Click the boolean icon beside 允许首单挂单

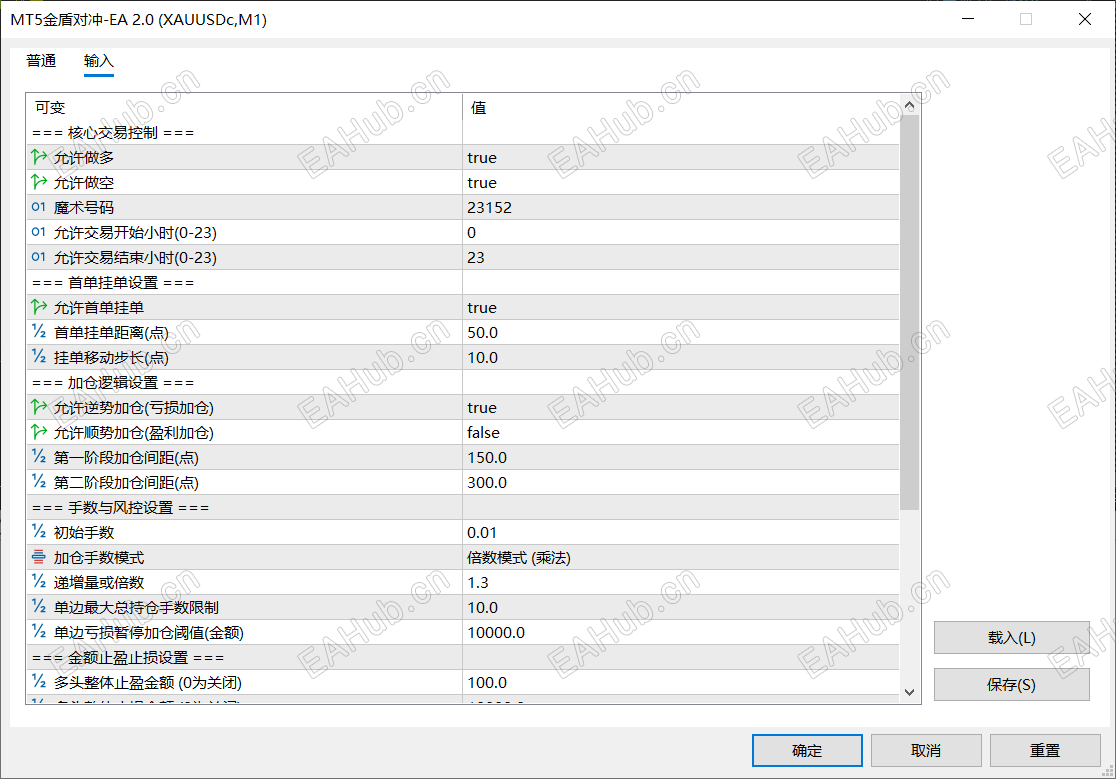click(39, 307)
